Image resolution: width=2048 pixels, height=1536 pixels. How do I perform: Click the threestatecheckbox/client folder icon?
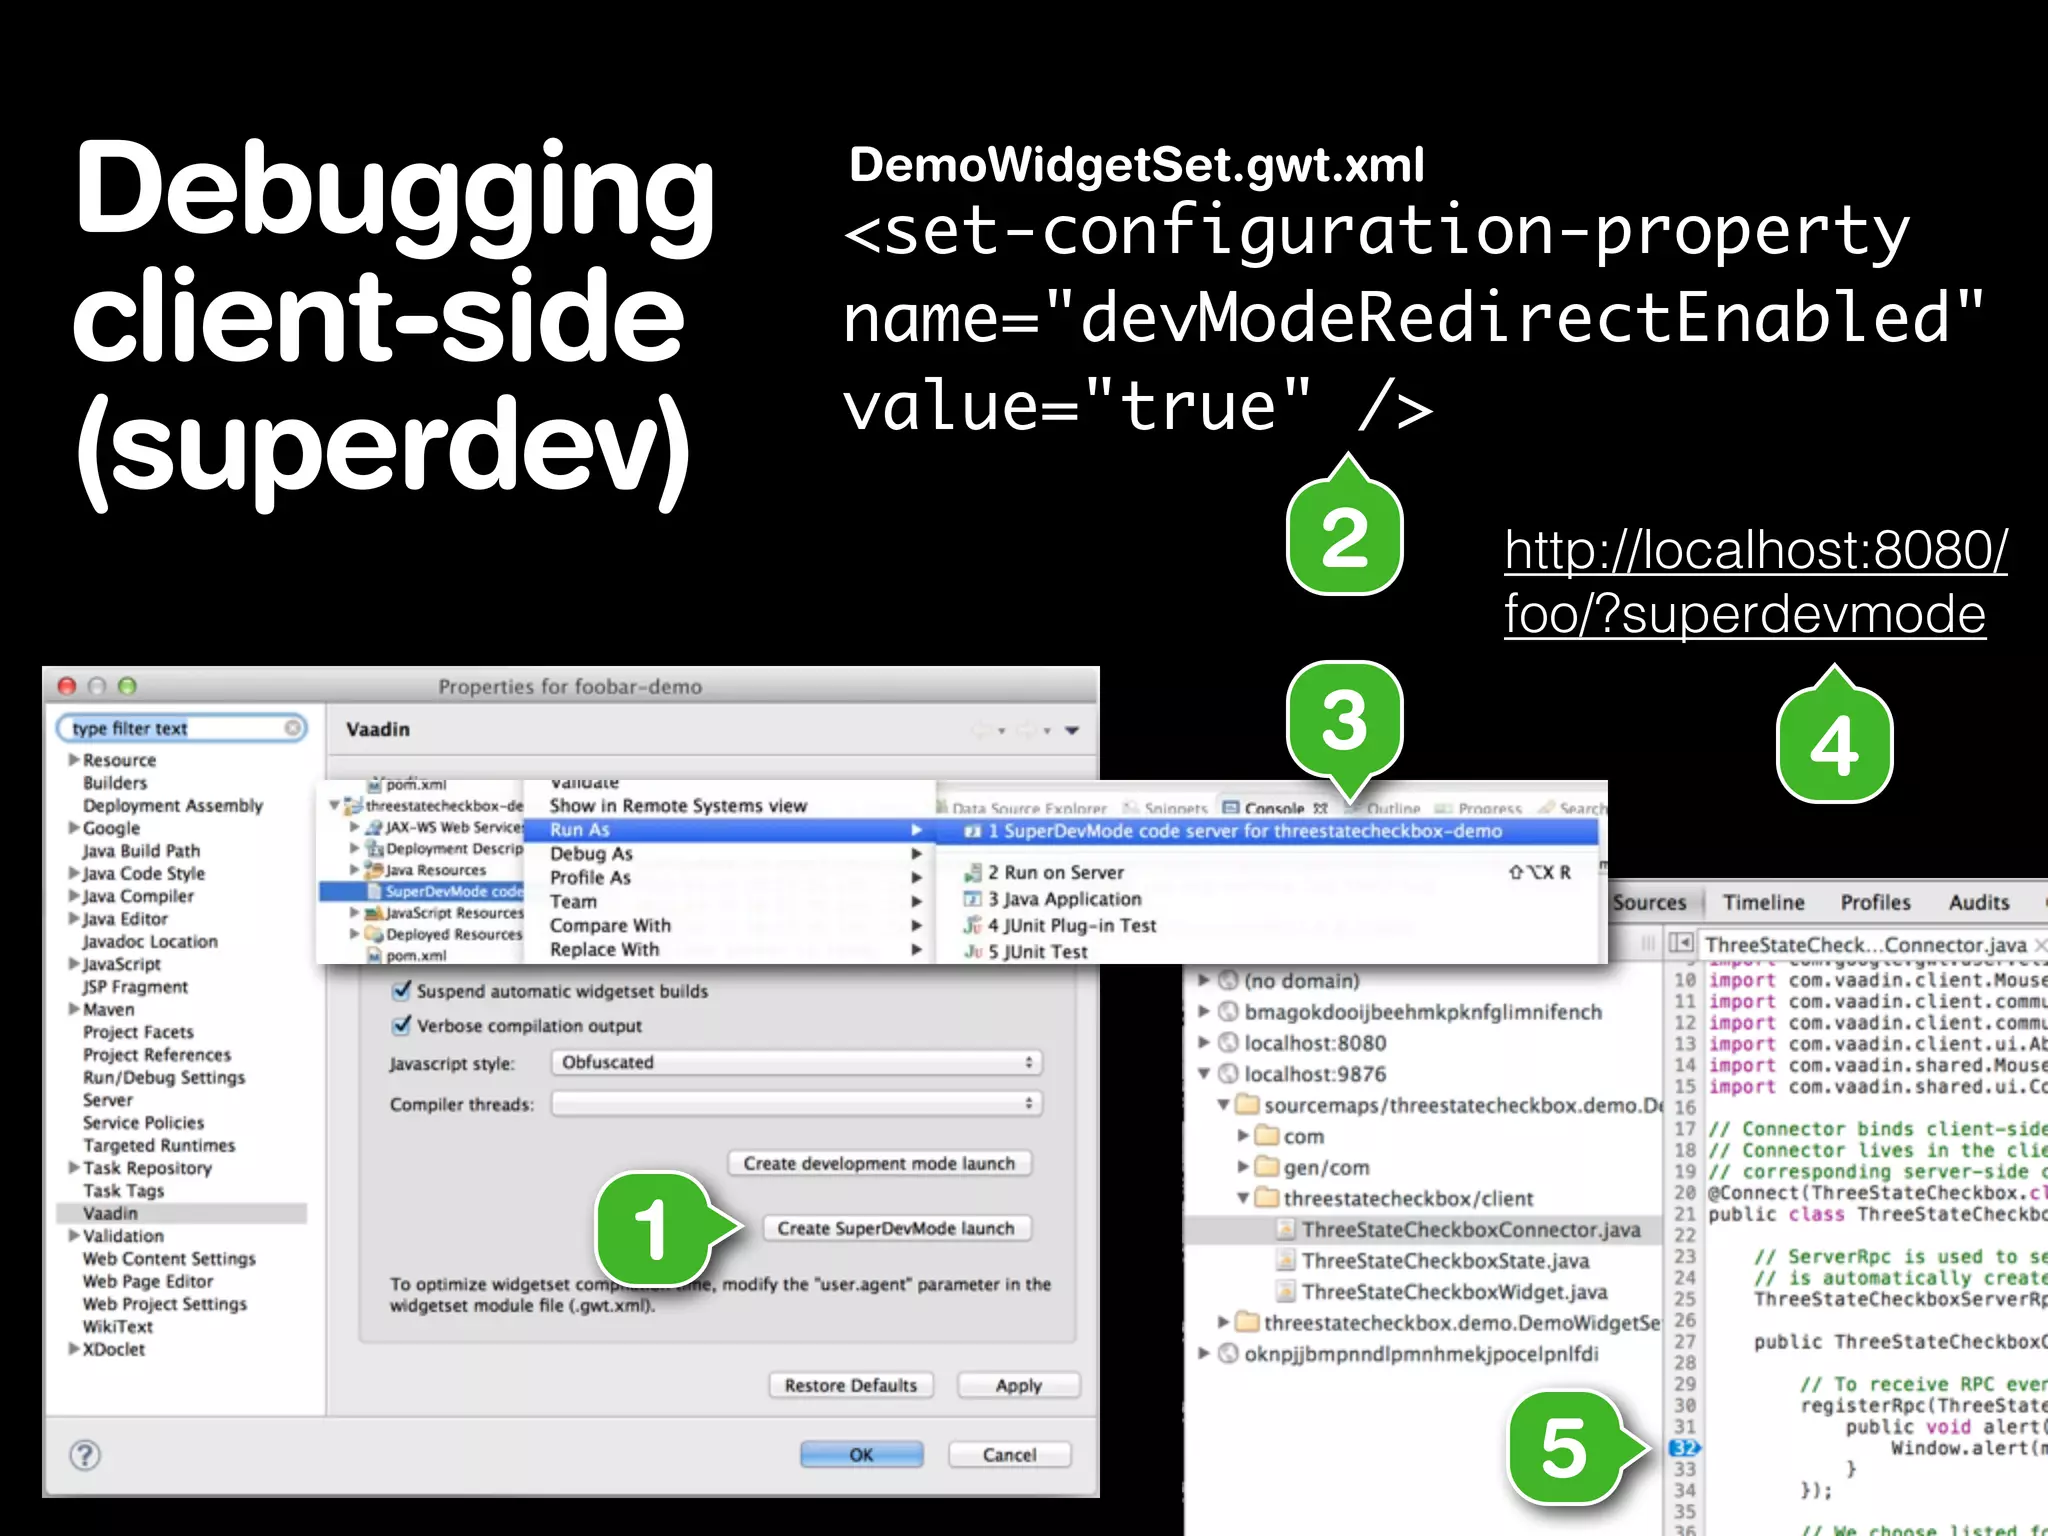coord(1267,1198)
